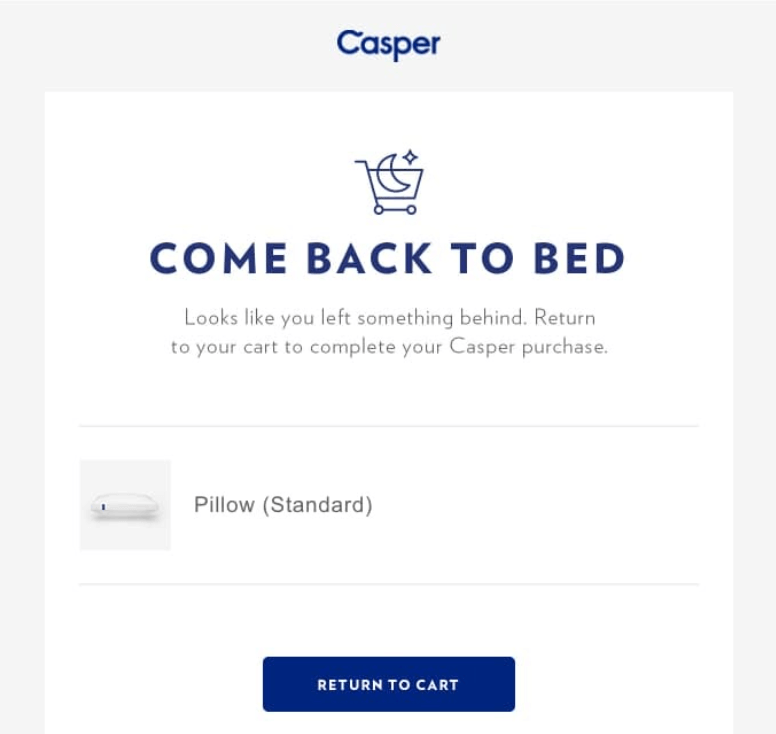
Task: Click the word COME in the headline
Action: pyautogui.click(x=218, y=258)
